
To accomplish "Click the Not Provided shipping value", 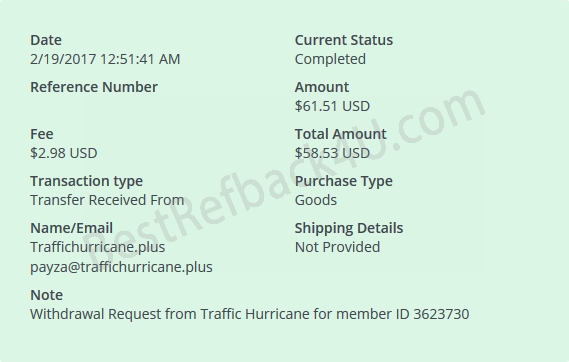I will click(x=337, y=247).
